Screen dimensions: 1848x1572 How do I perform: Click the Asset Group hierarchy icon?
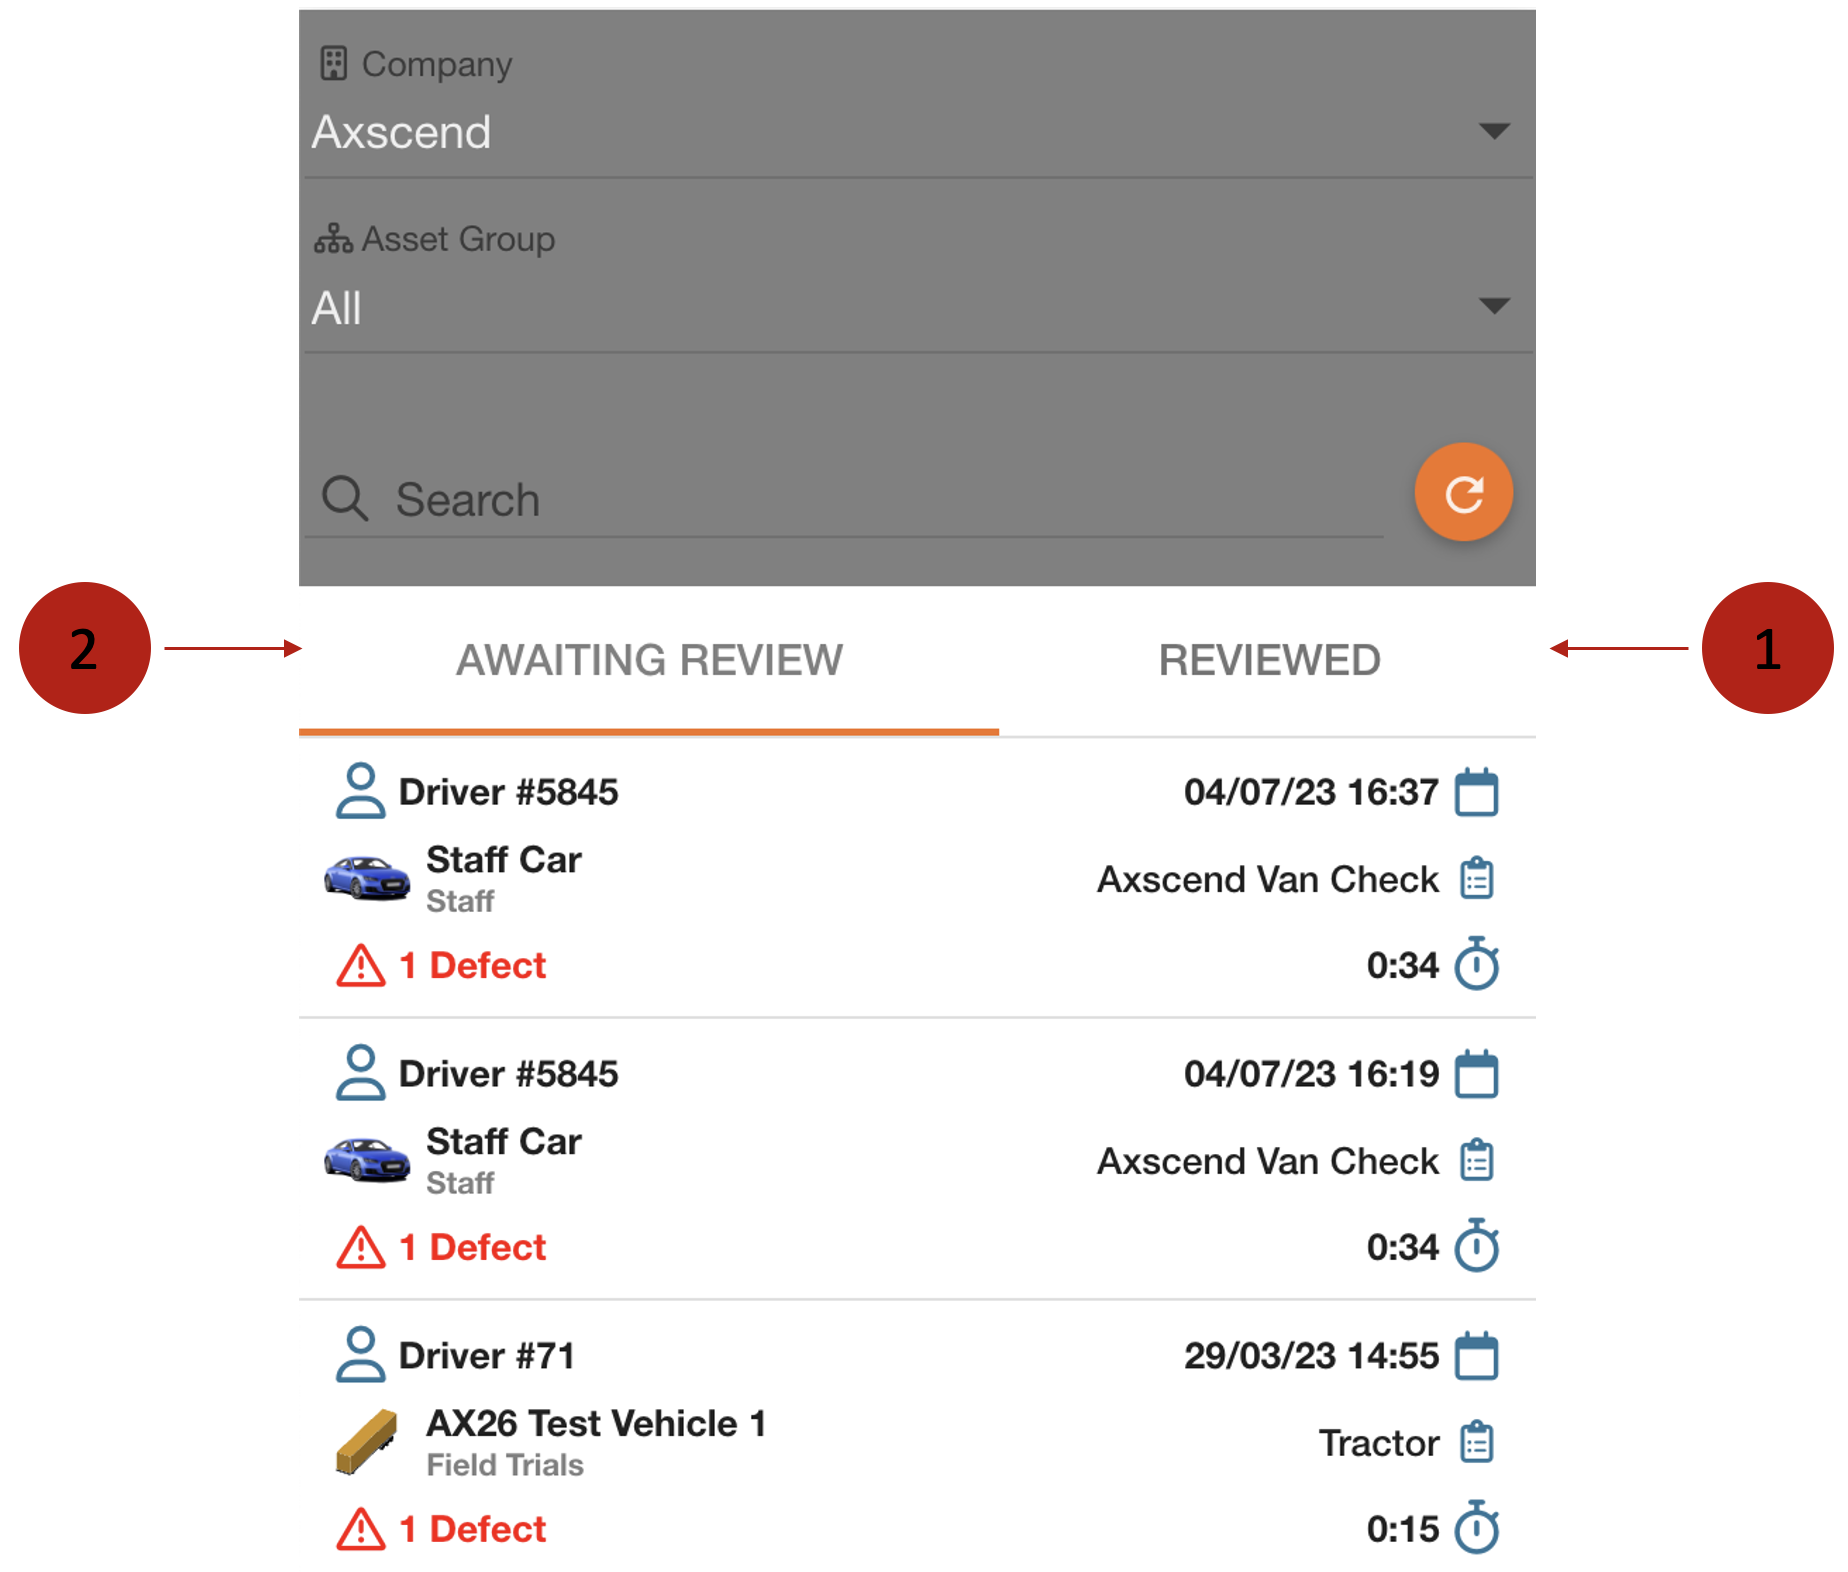tap(334, 239)
